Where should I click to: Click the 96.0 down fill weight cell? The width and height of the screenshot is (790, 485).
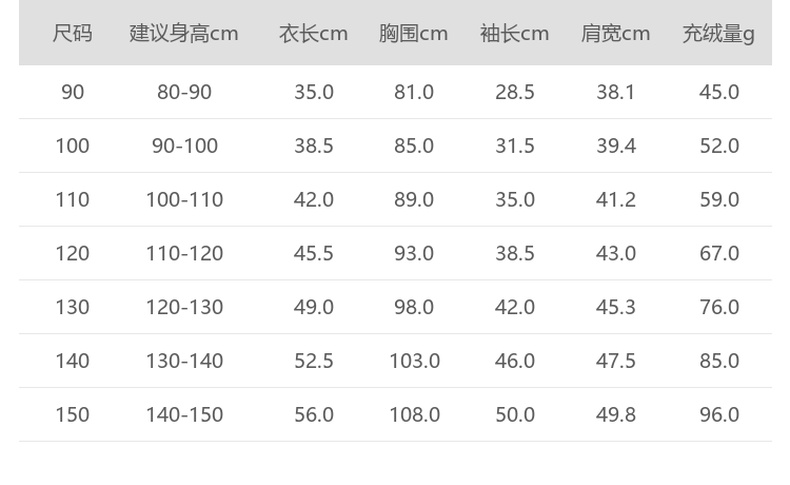[719, 414]
